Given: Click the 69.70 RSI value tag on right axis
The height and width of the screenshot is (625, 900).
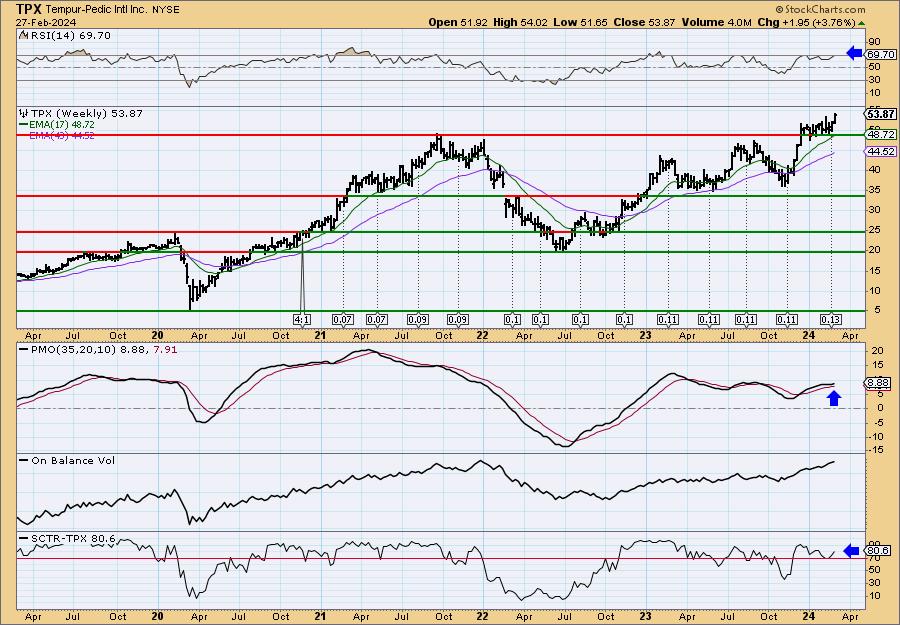Looking at the screenshot, I should [880, 55].
